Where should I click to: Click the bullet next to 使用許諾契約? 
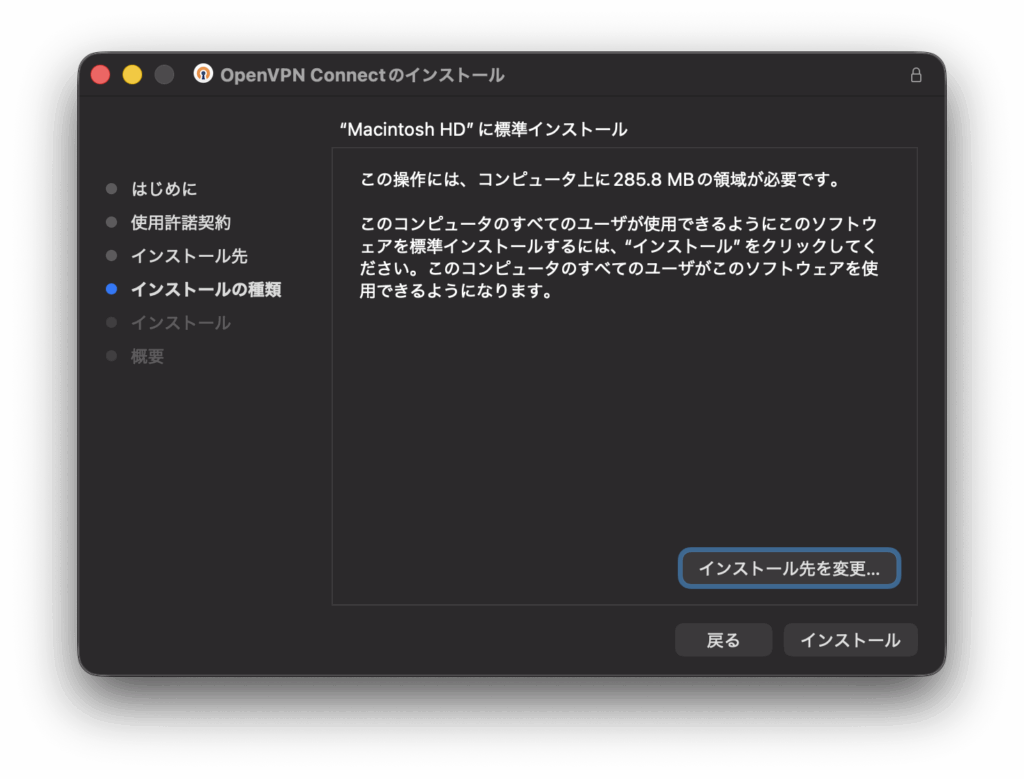(x=111, y=222)
